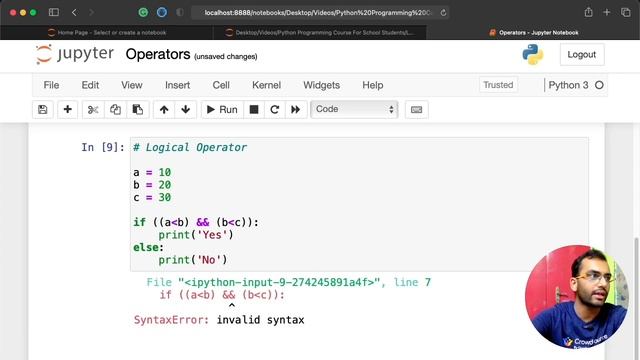Cut selected cells with the scissors icon

coord(93,109)
